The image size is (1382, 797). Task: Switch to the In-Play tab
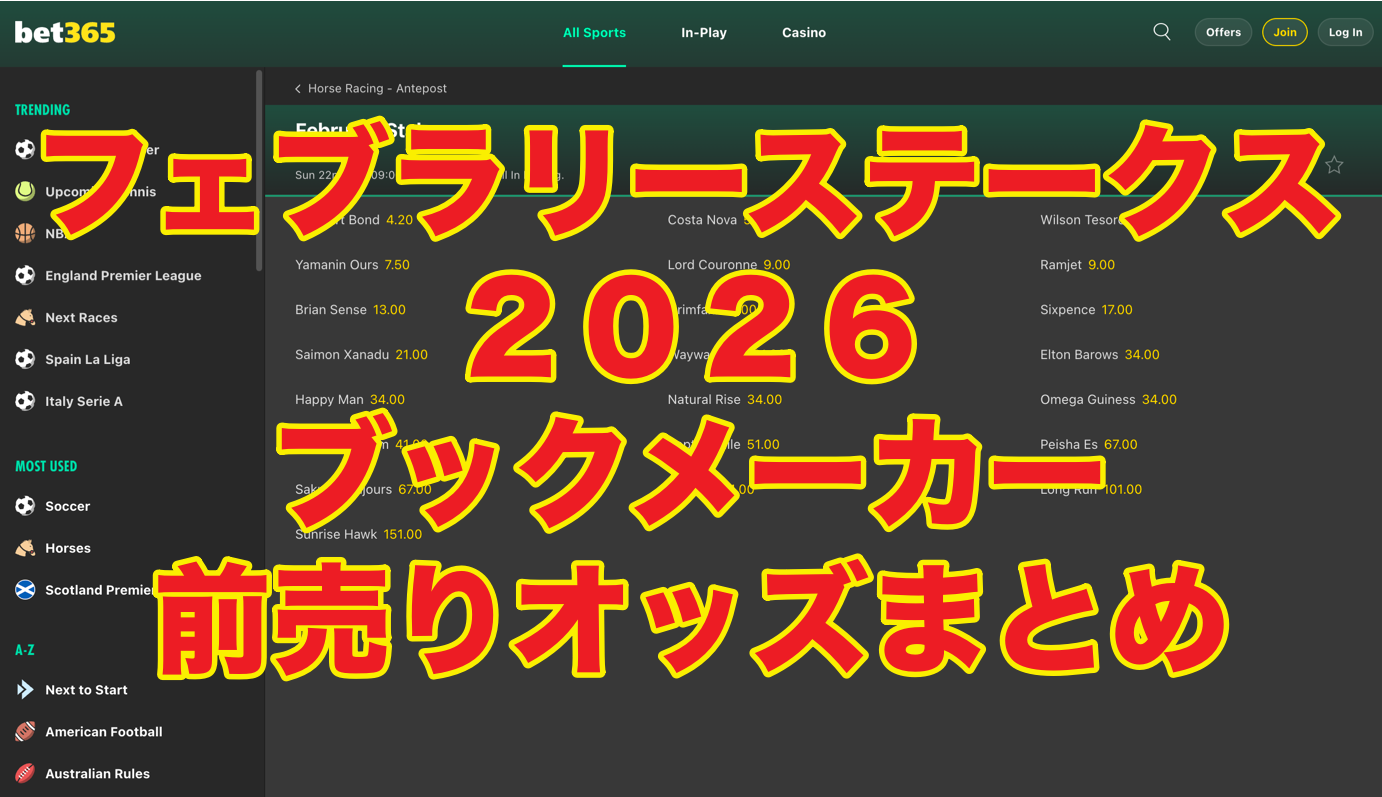coord(704,33)
